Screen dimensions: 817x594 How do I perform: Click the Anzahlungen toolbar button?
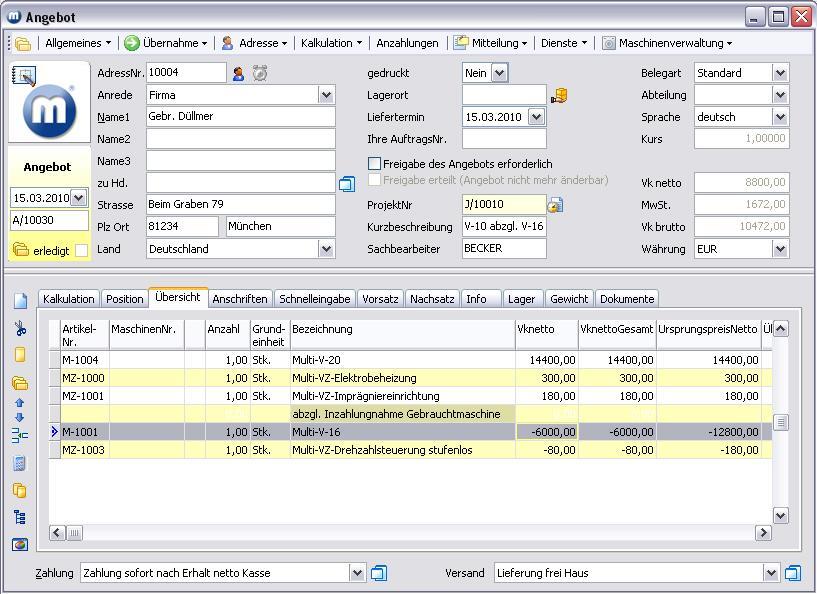point(407,43)
